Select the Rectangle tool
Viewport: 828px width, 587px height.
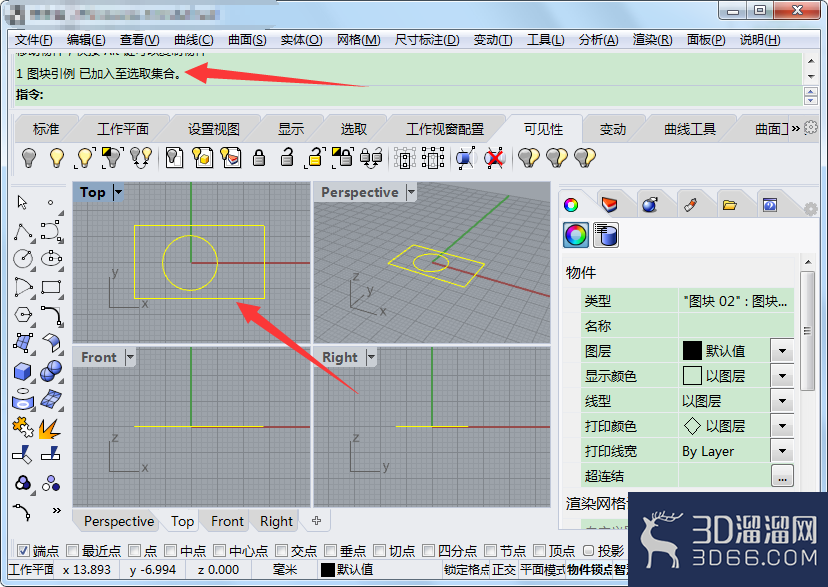point(51,287)
